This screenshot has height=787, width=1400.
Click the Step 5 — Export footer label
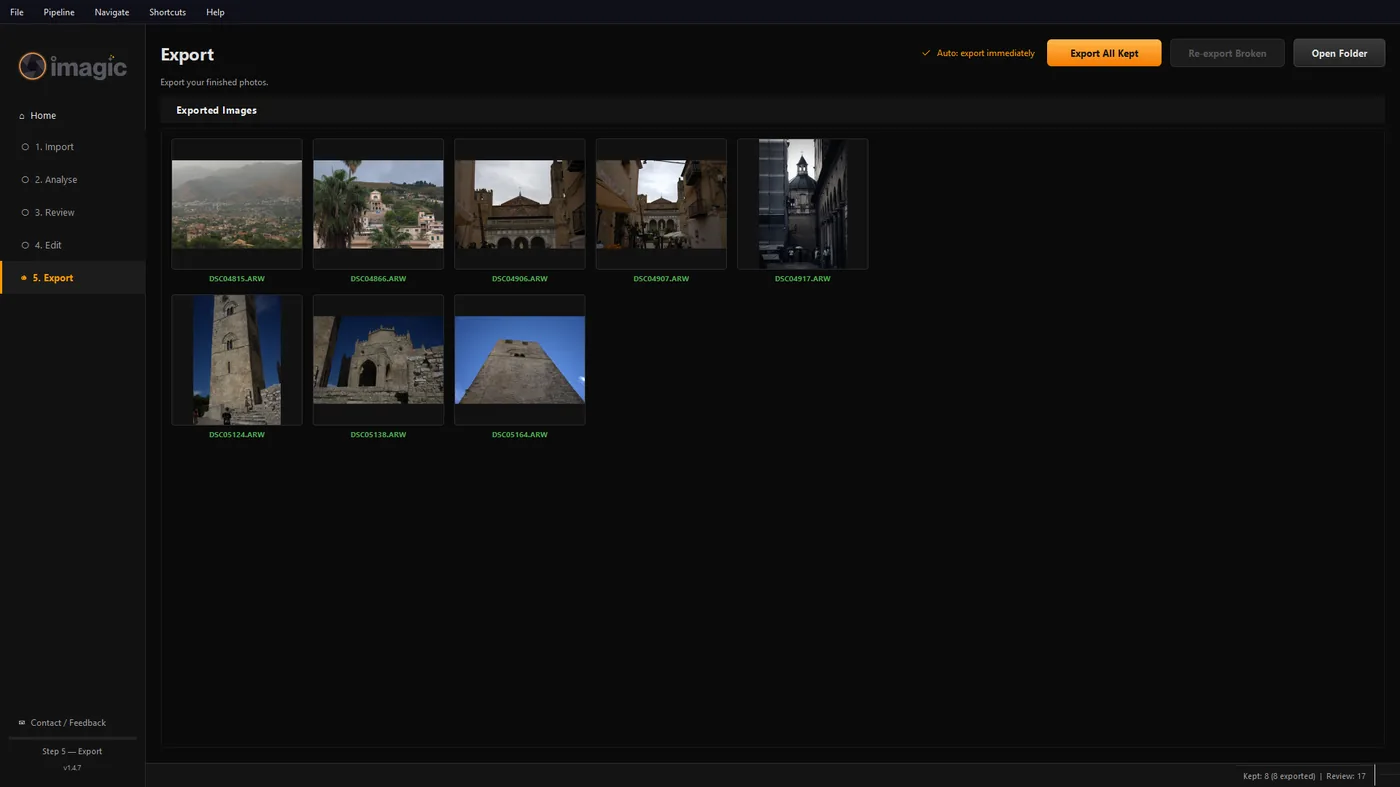tap(72, 751)
